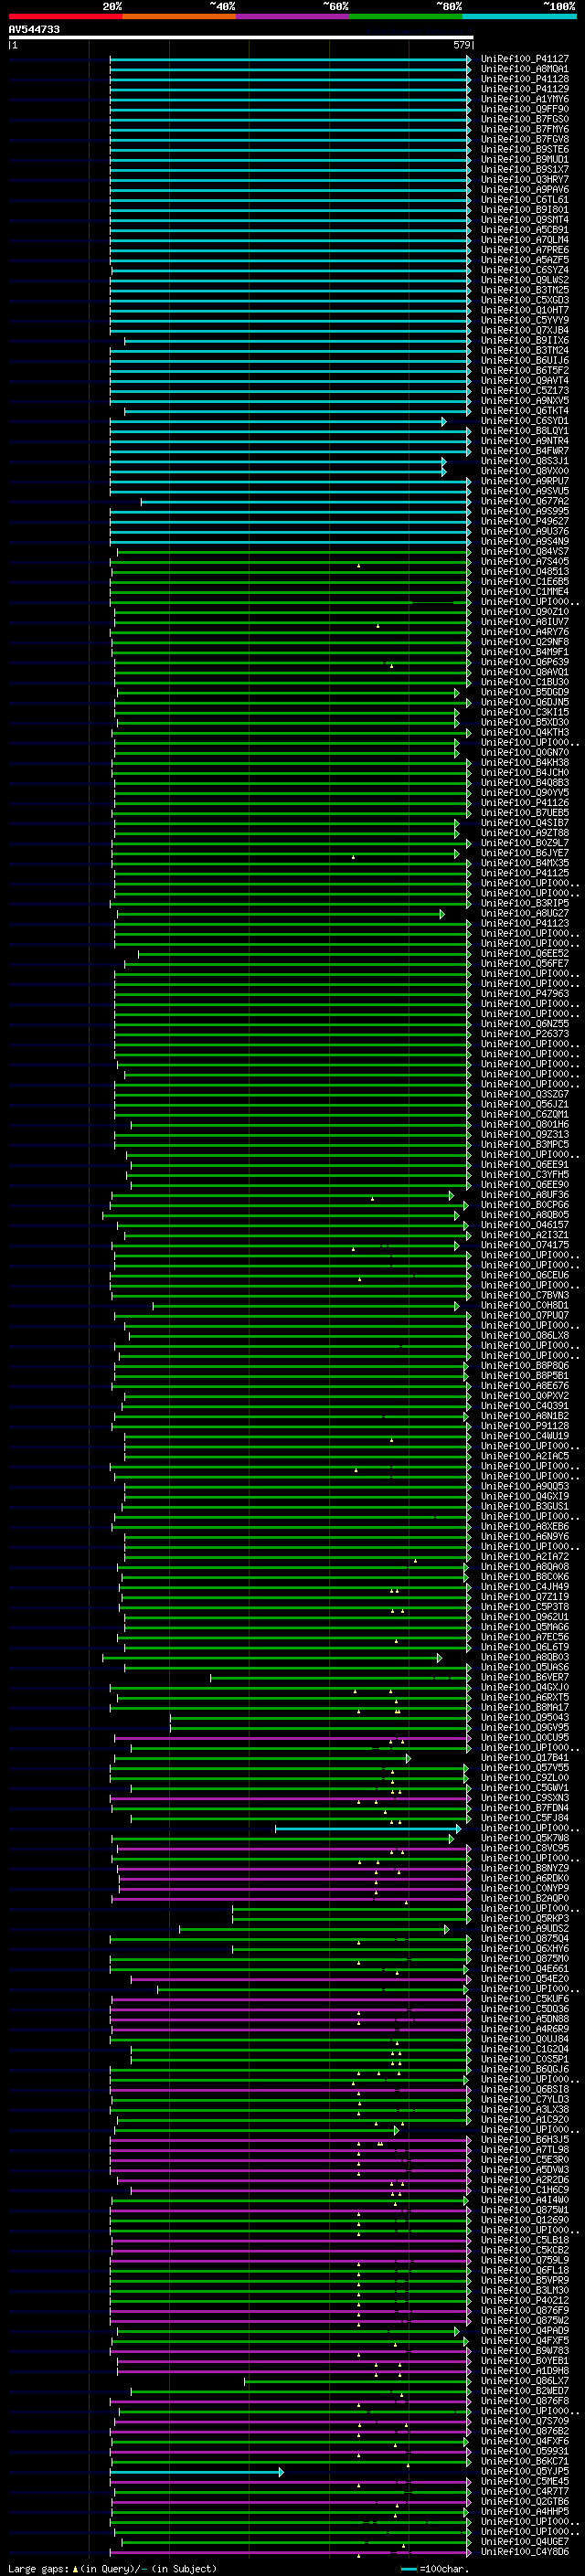Image resolution: width=585 pixels, height=2576 pixels.
Task: Select hit label UniRef100_Q3HRY7
Action: [x=525, y=179]
